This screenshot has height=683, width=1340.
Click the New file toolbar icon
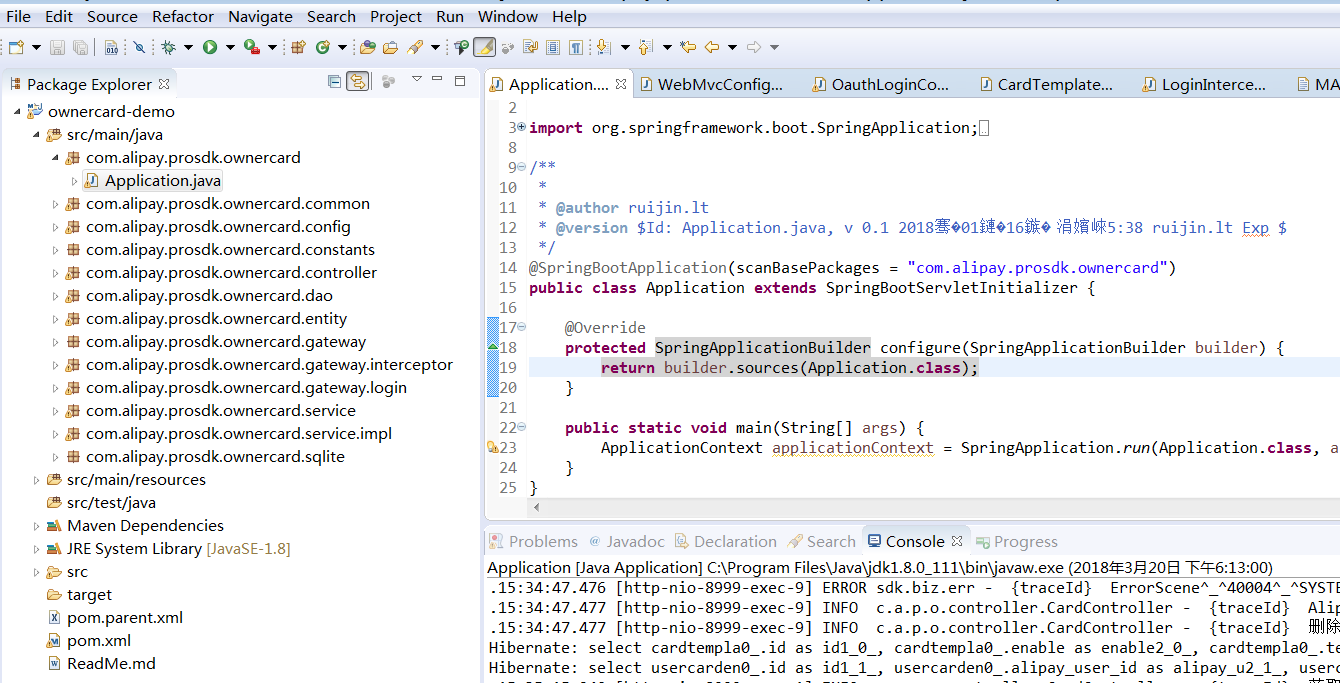coord(16,47)
